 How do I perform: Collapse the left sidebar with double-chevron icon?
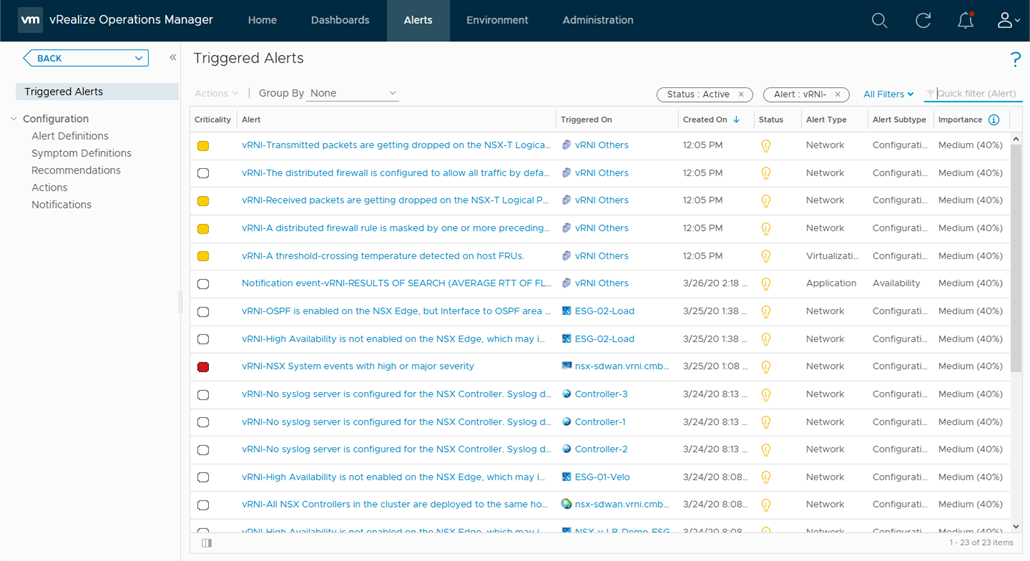[172, 58]
